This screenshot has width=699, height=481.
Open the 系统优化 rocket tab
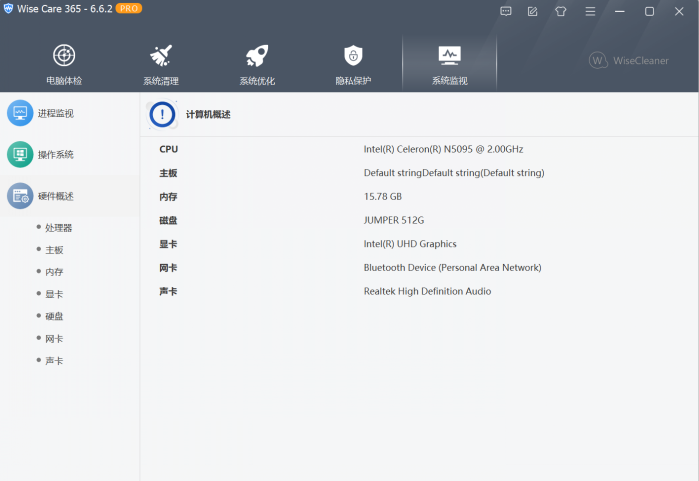[257, 64]
